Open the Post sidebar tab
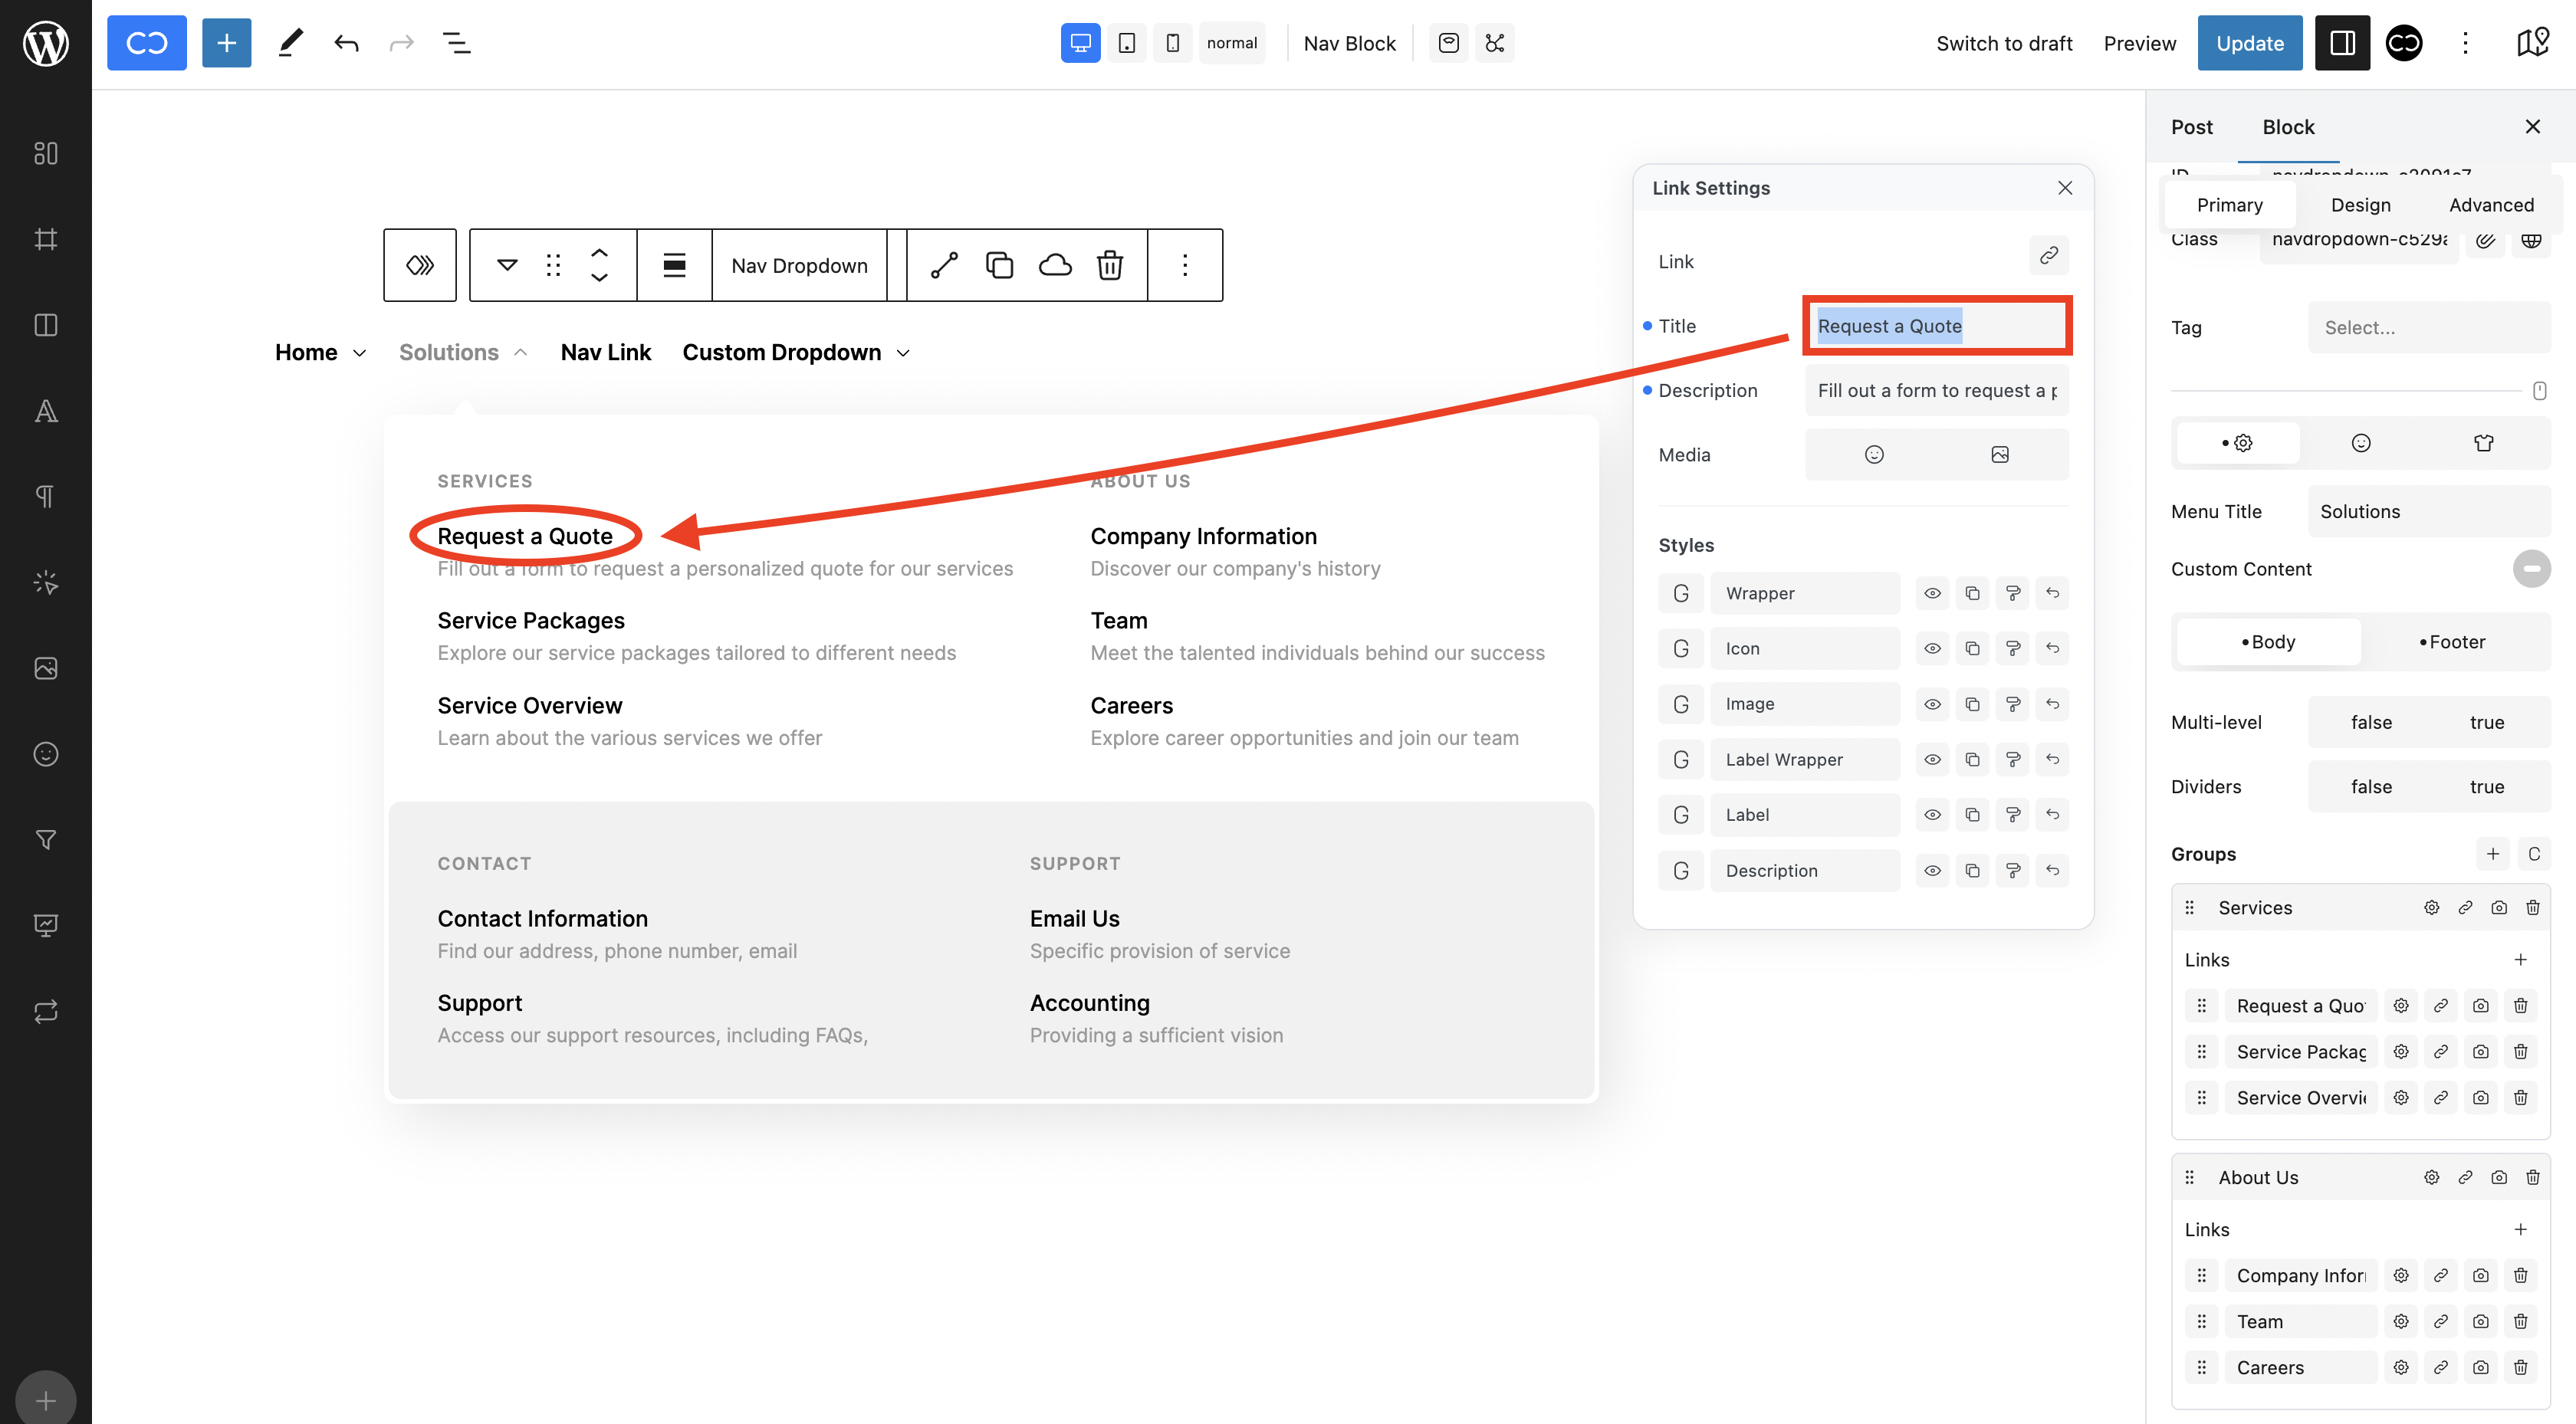 pyautogui.click(x=2191, y=127)
